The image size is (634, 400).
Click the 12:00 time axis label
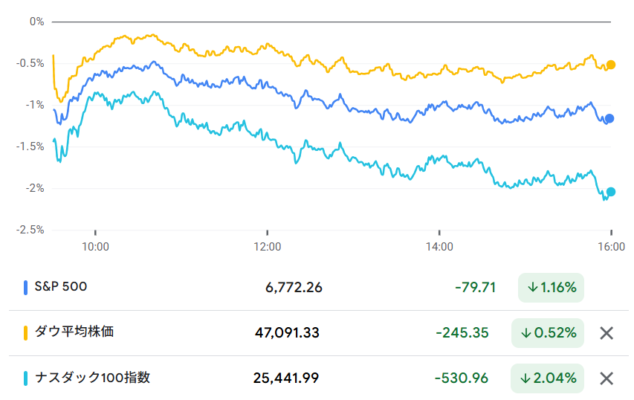(267, 246)
